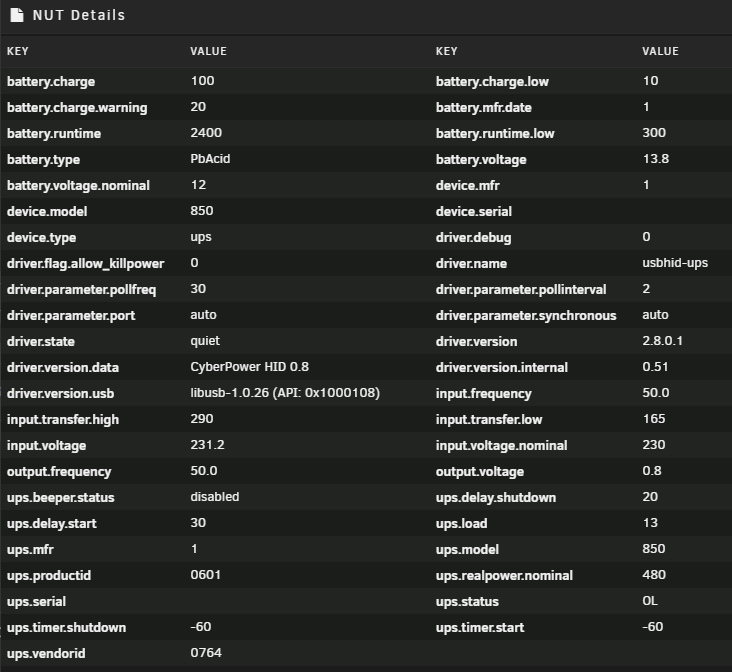Select the ups.realpower.nominal value 480
The image size is (732, 672).
(x=654, y=574)
